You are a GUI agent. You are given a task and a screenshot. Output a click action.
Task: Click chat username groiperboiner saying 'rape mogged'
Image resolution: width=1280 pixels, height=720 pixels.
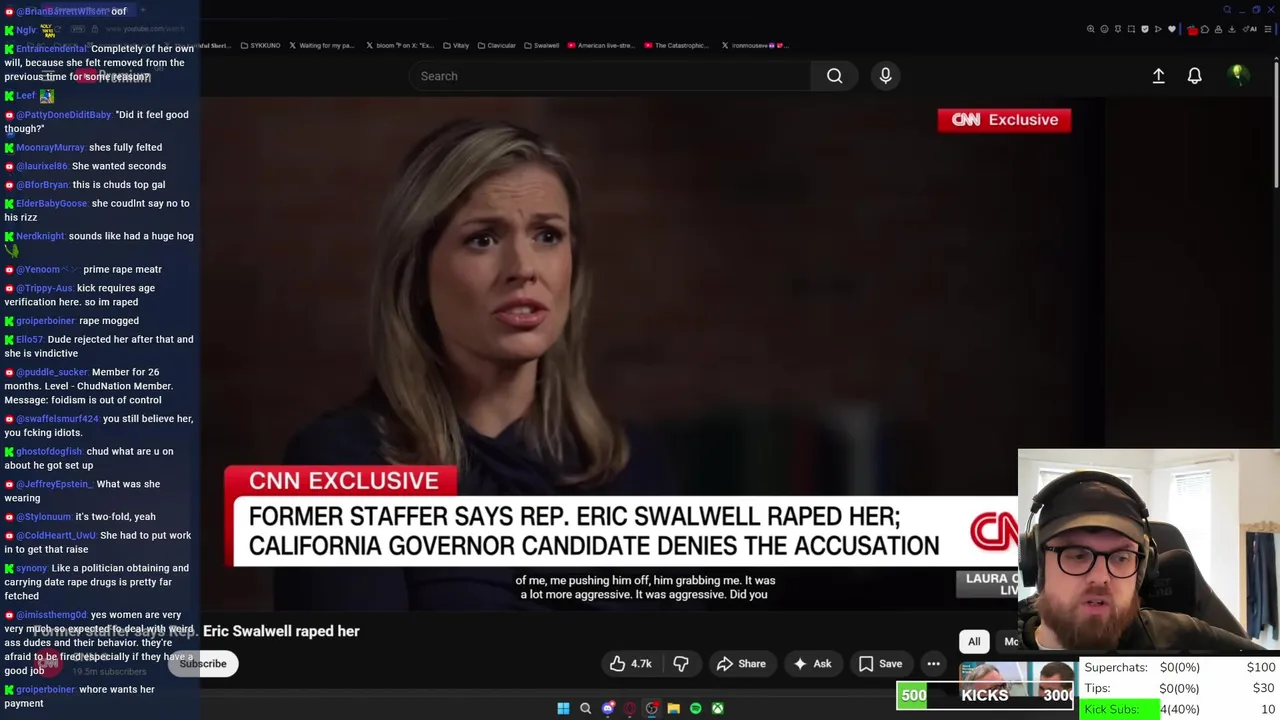point(45,321)
